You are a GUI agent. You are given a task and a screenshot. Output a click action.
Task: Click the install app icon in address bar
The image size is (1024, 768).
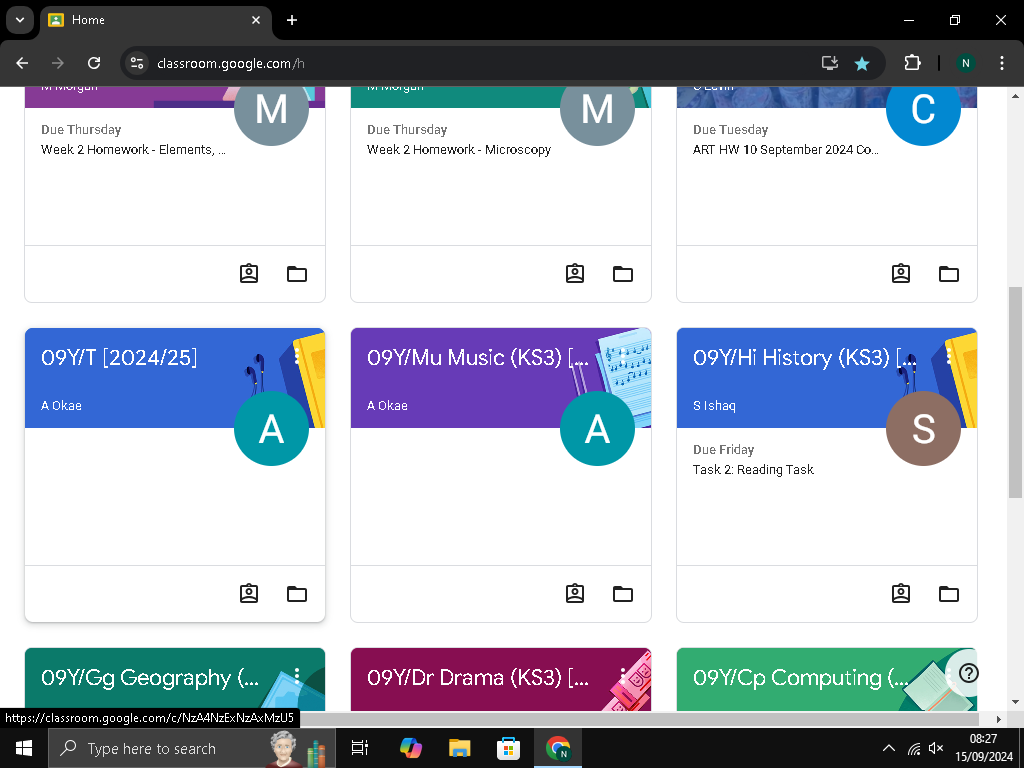click(x=829, y=63)
